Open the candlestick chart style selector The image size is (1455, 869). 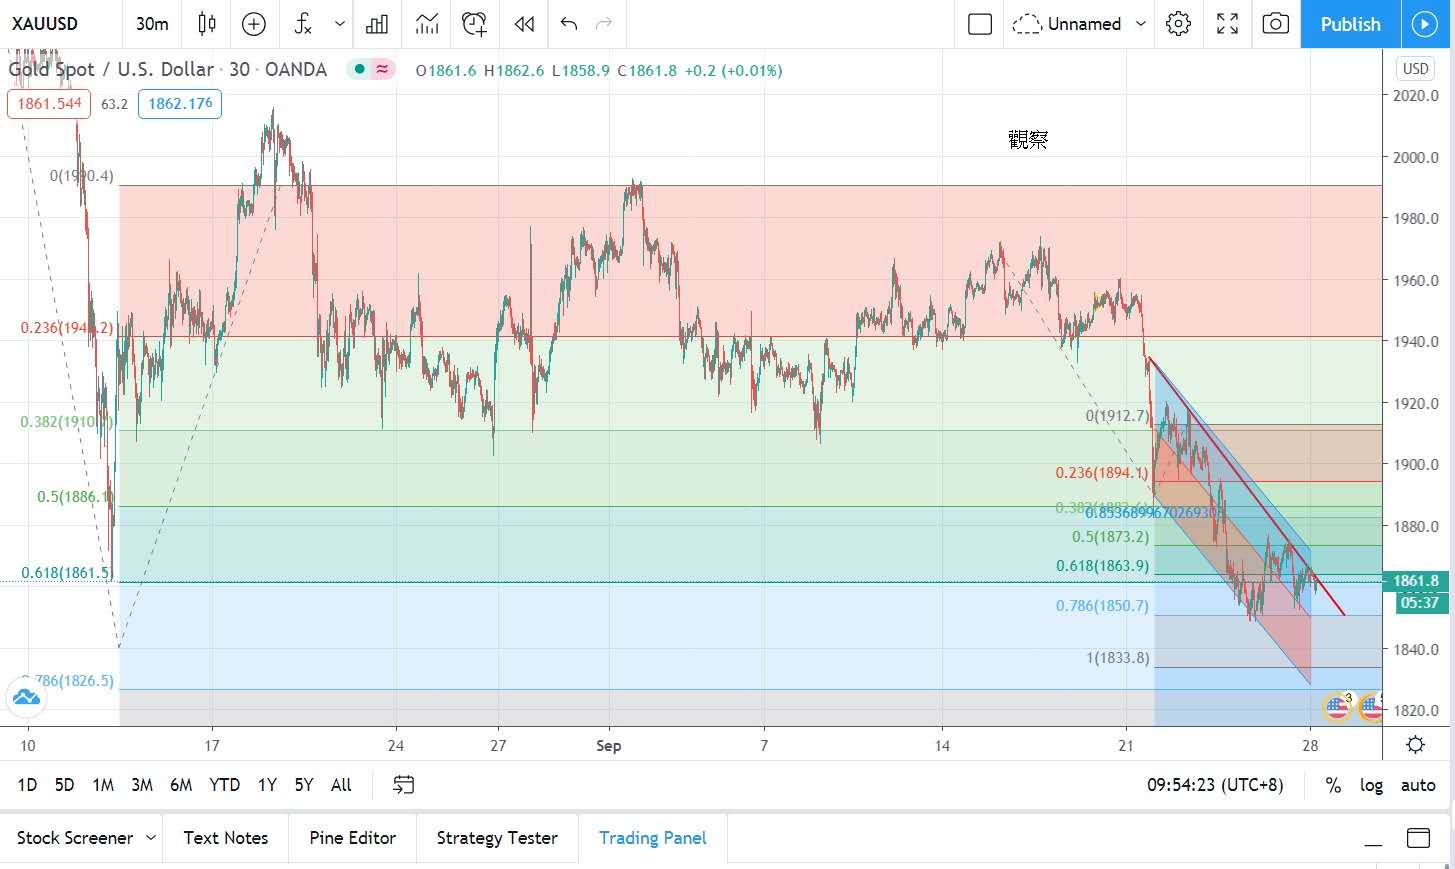click(x=207, y=24)
